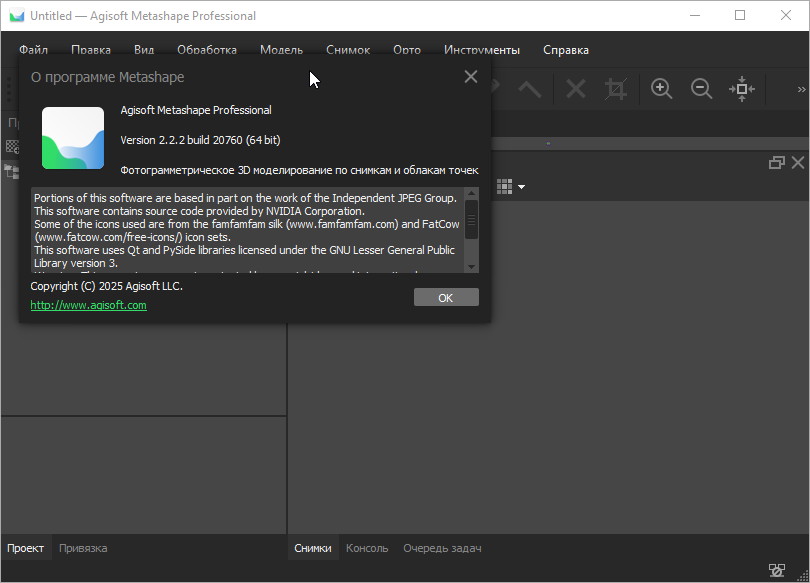
Task: Click the folder tree icon in the Project pane
Action: (x=11, y=171)
